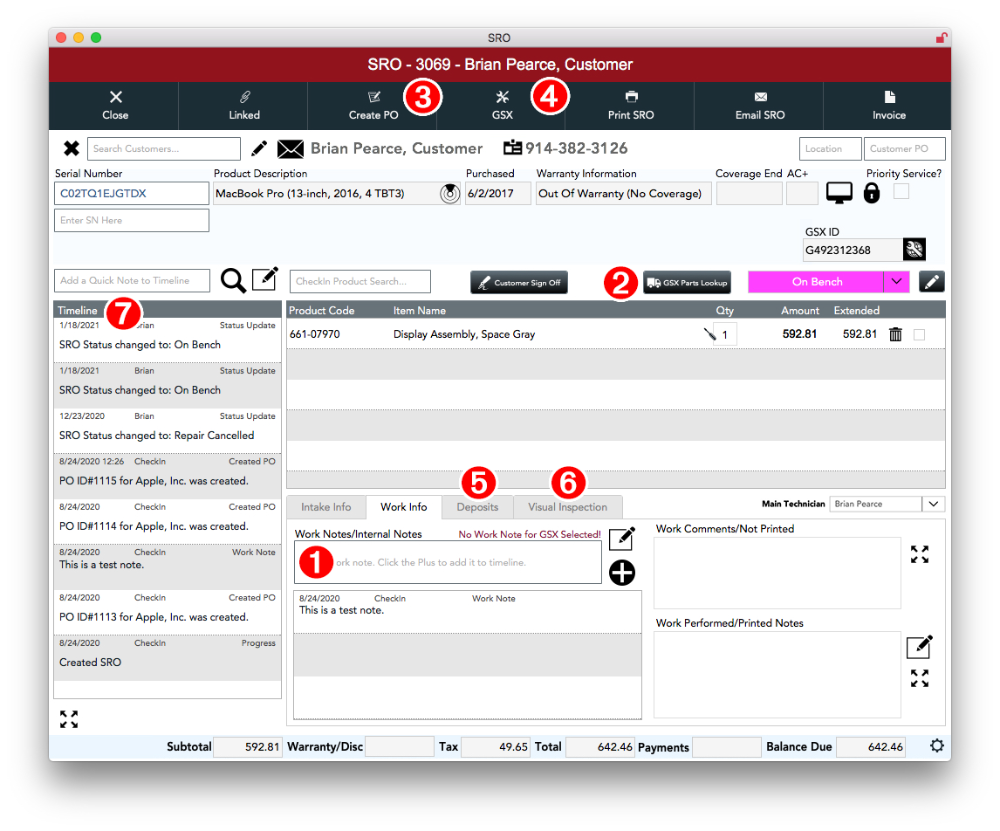Image resolution: width=1000 pixels, height=831 pixels.
Task: Click the Search Customers input field
Action: (164, 149)
